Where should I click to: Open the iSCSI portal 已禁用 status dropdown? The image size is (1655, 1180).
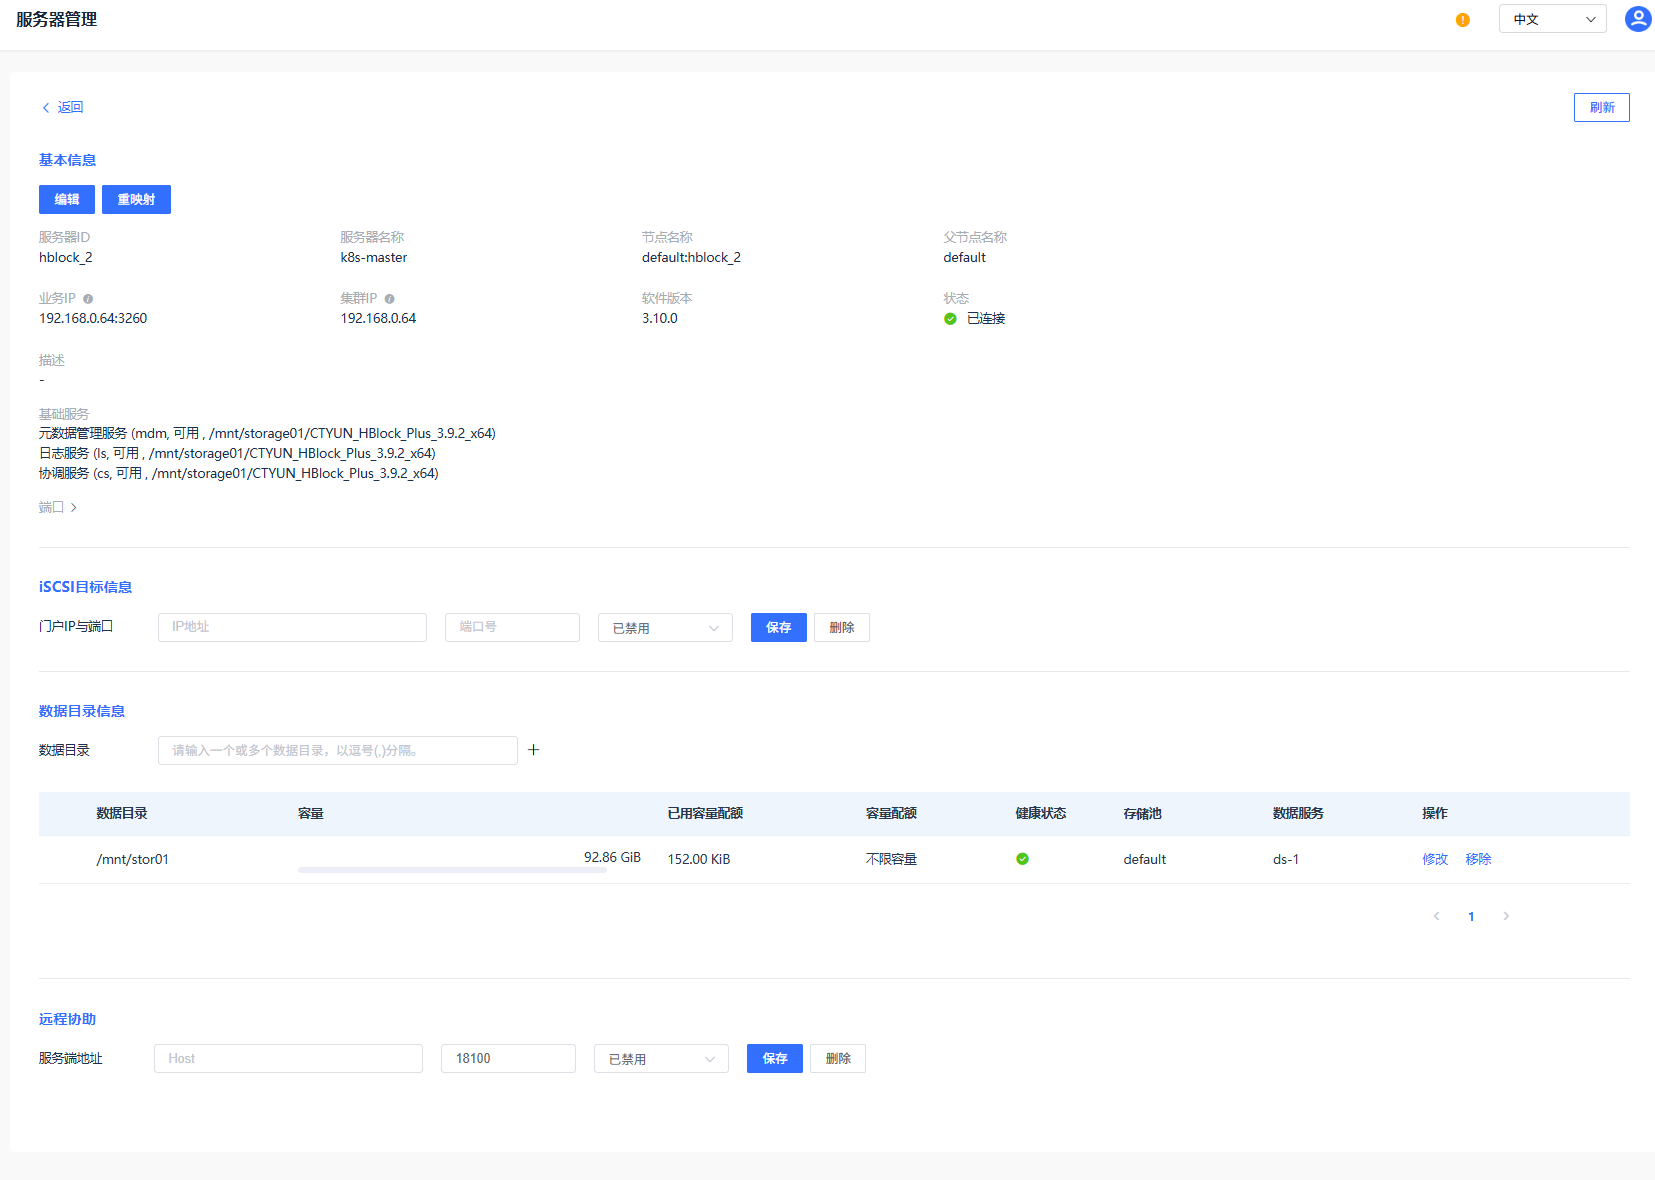point(665,628)
